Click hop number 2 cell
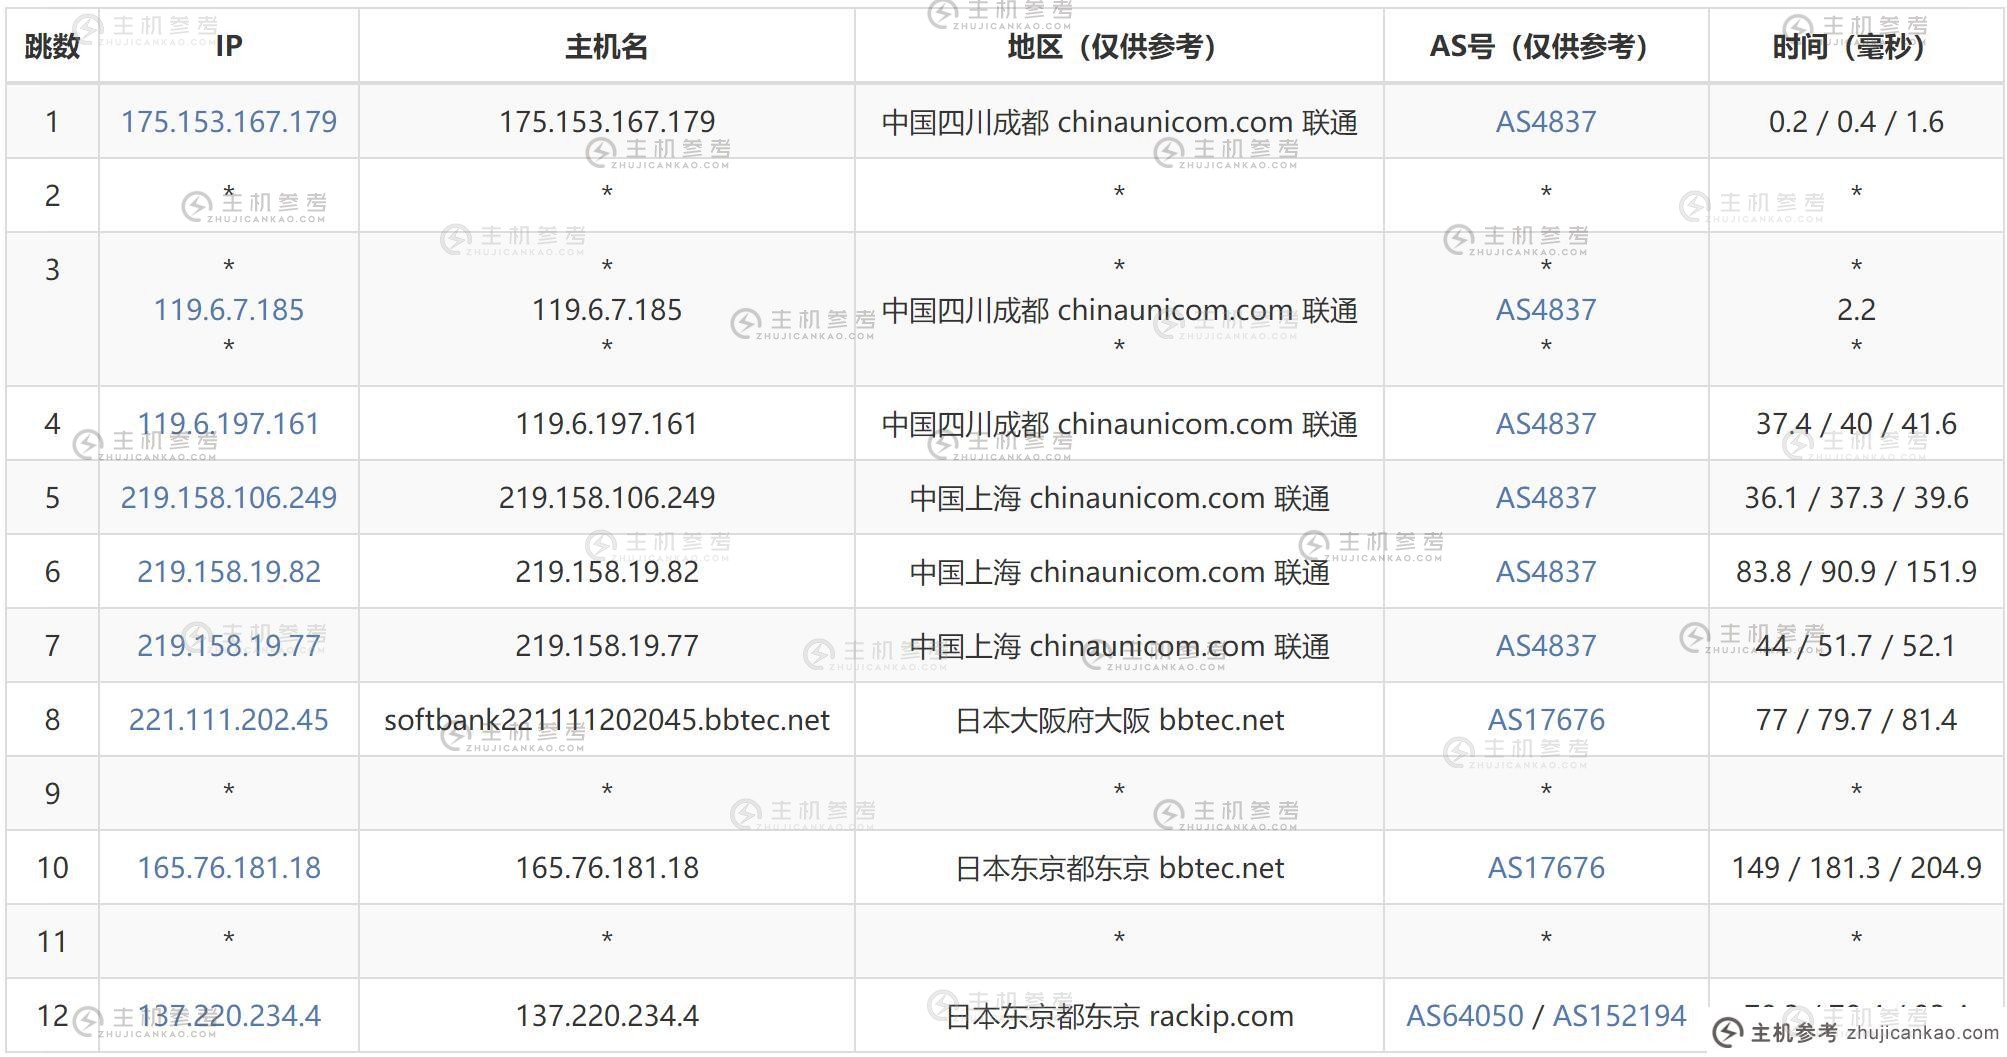The width and height of the screenshot is (2007, 1057). coord(52,196)
